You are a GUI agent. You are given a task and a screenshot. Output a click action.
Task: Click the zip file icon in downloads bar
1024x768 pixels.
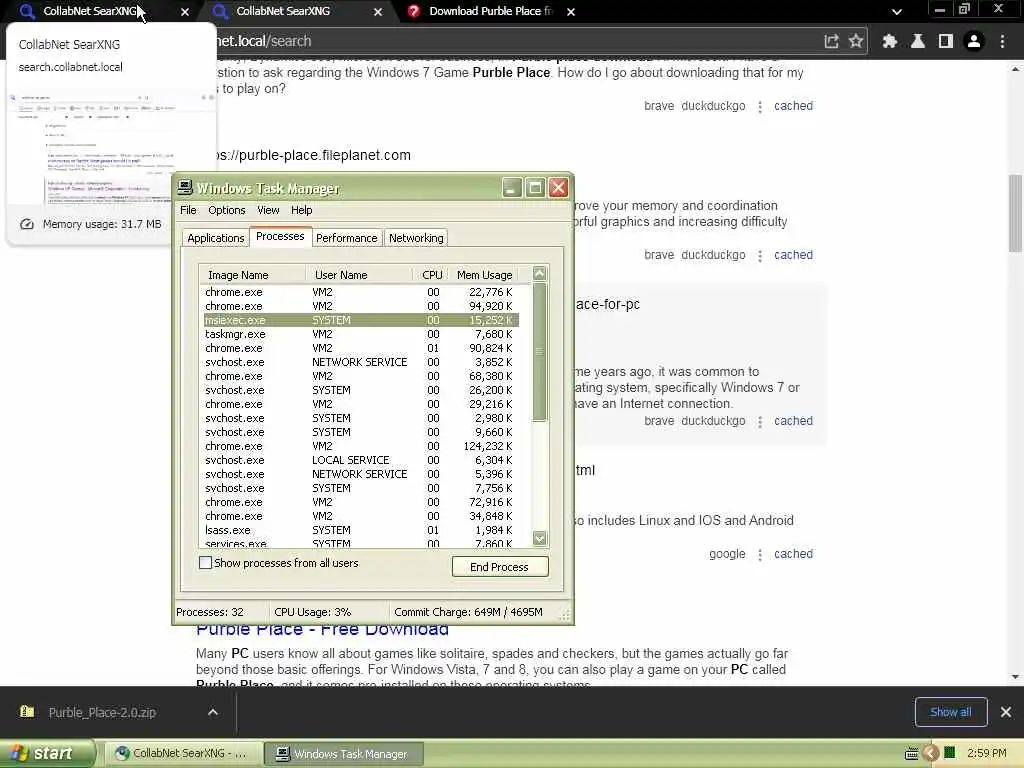point(27,712)
